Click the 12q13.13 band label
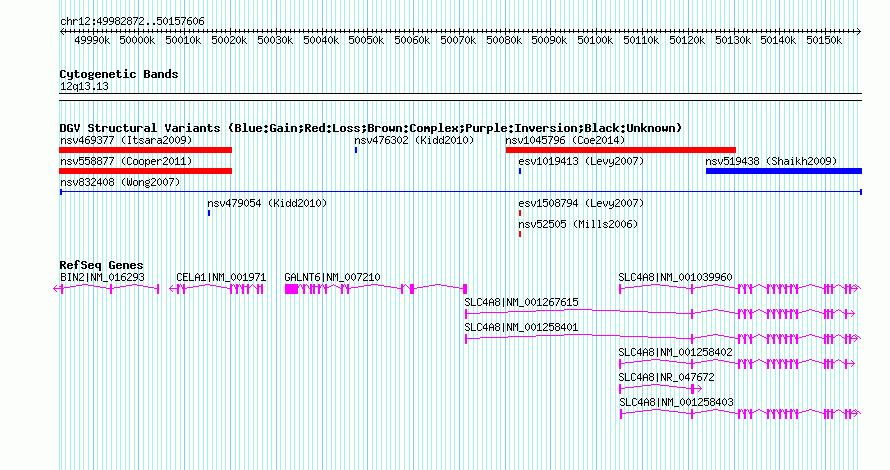890x470 pixels. pyautogui.click(x=84, y=87)
